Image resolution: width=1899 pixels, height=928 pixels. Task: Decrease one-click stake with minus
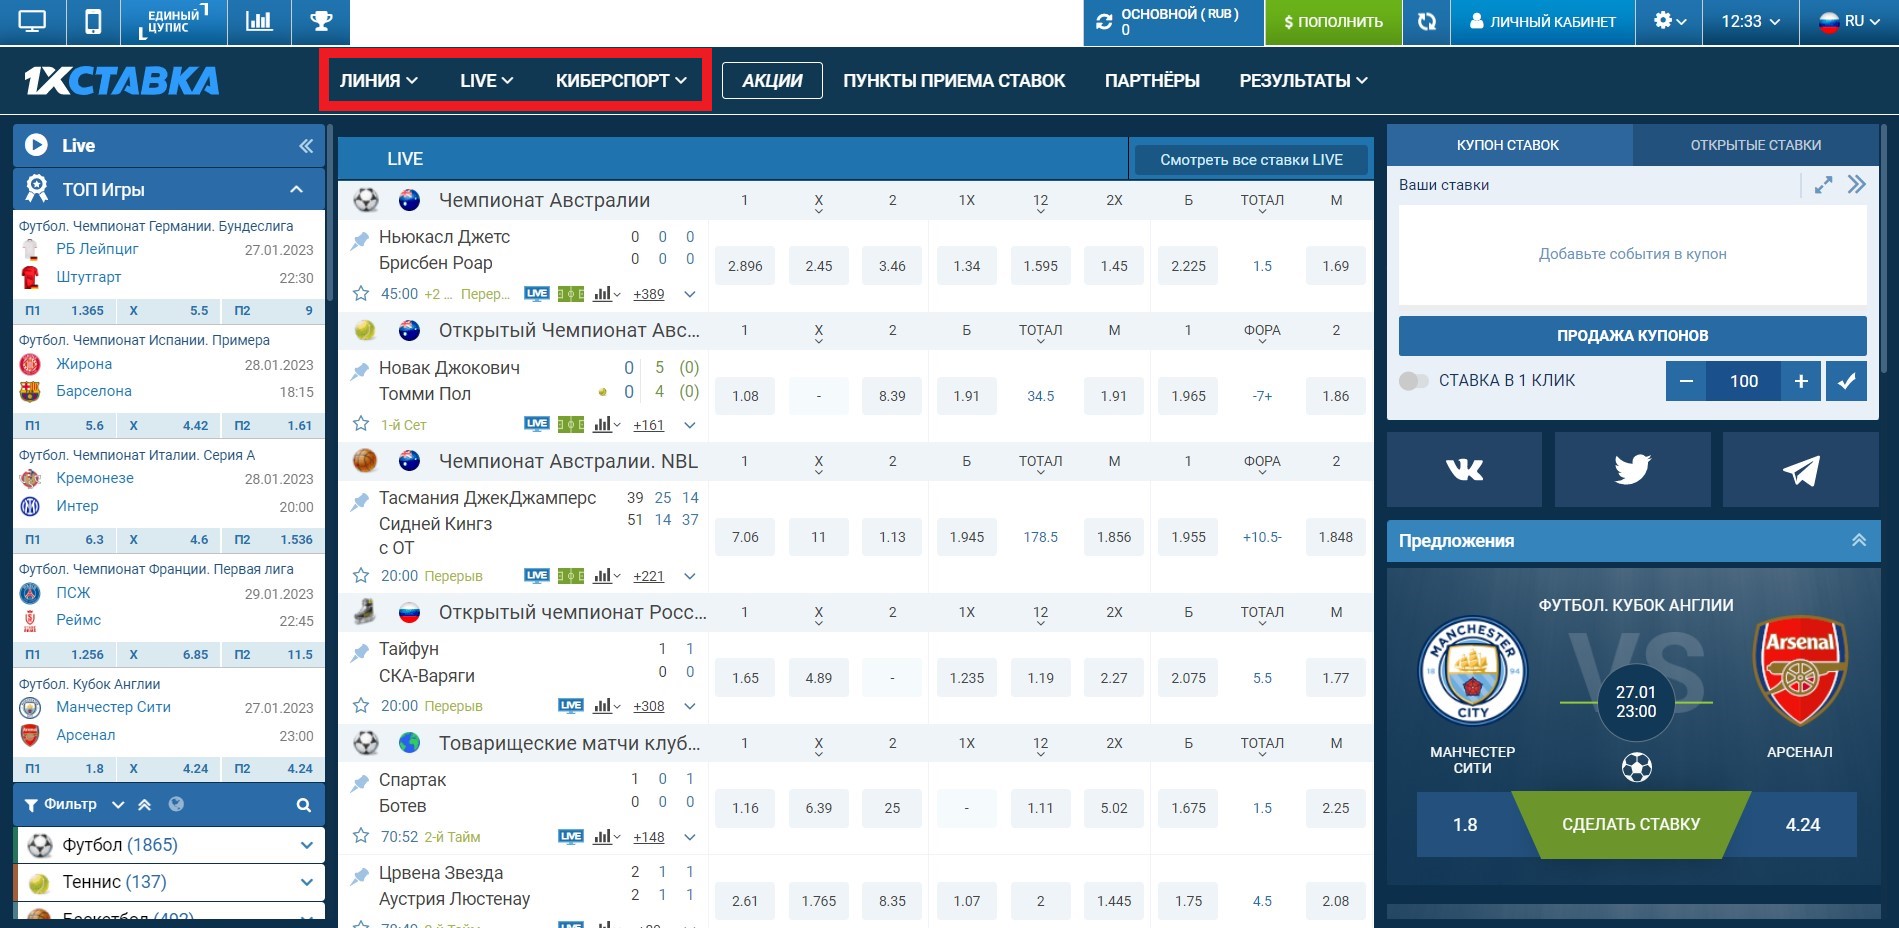coord(1686,381)
